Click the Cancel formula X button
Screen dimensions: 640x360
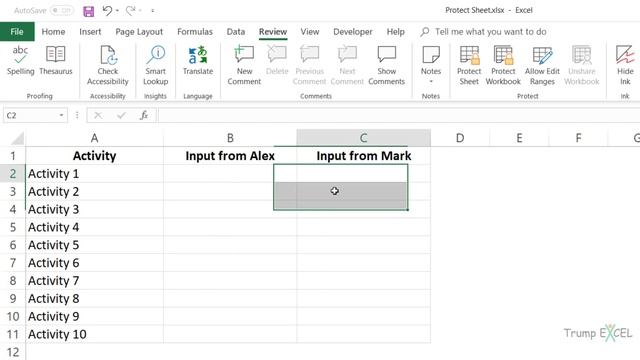click(98, 116)
